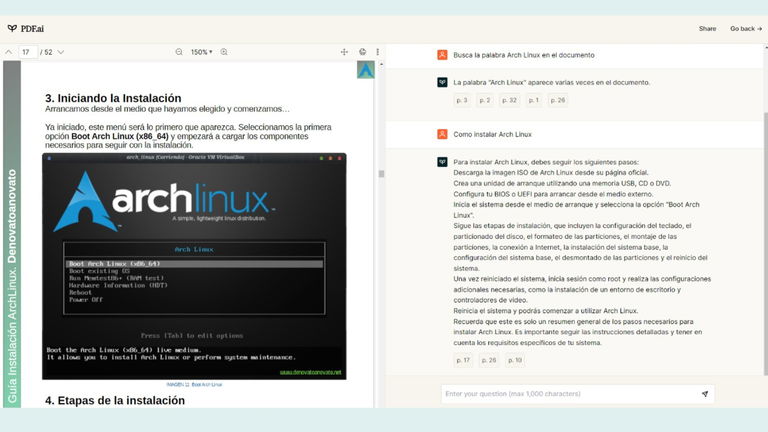Click heading "4. Etapas de la instalación"
The width and height of the screenshot is (768, 432).
[115, 401]
